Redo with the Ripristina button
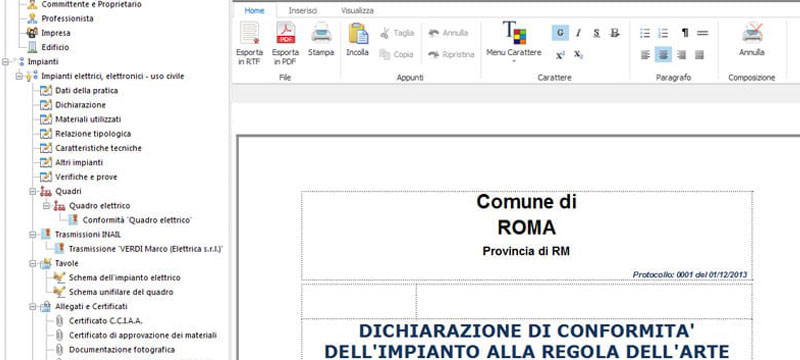800x360 pixels. pos(452,55)
